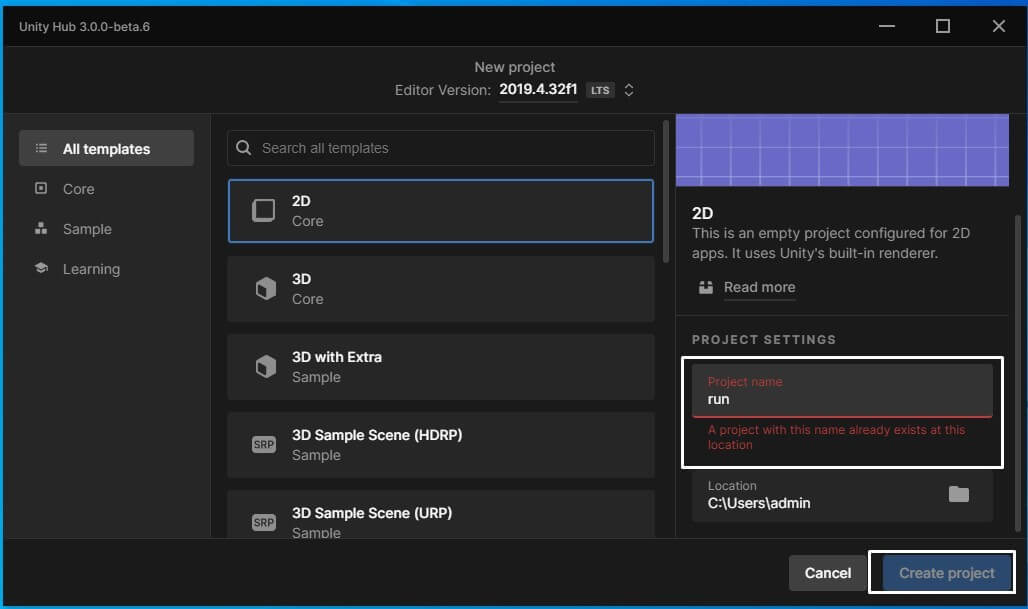This screenshot has height=609, width=1028.
Task: Click the name already exists error message
Action: [836, 437]
